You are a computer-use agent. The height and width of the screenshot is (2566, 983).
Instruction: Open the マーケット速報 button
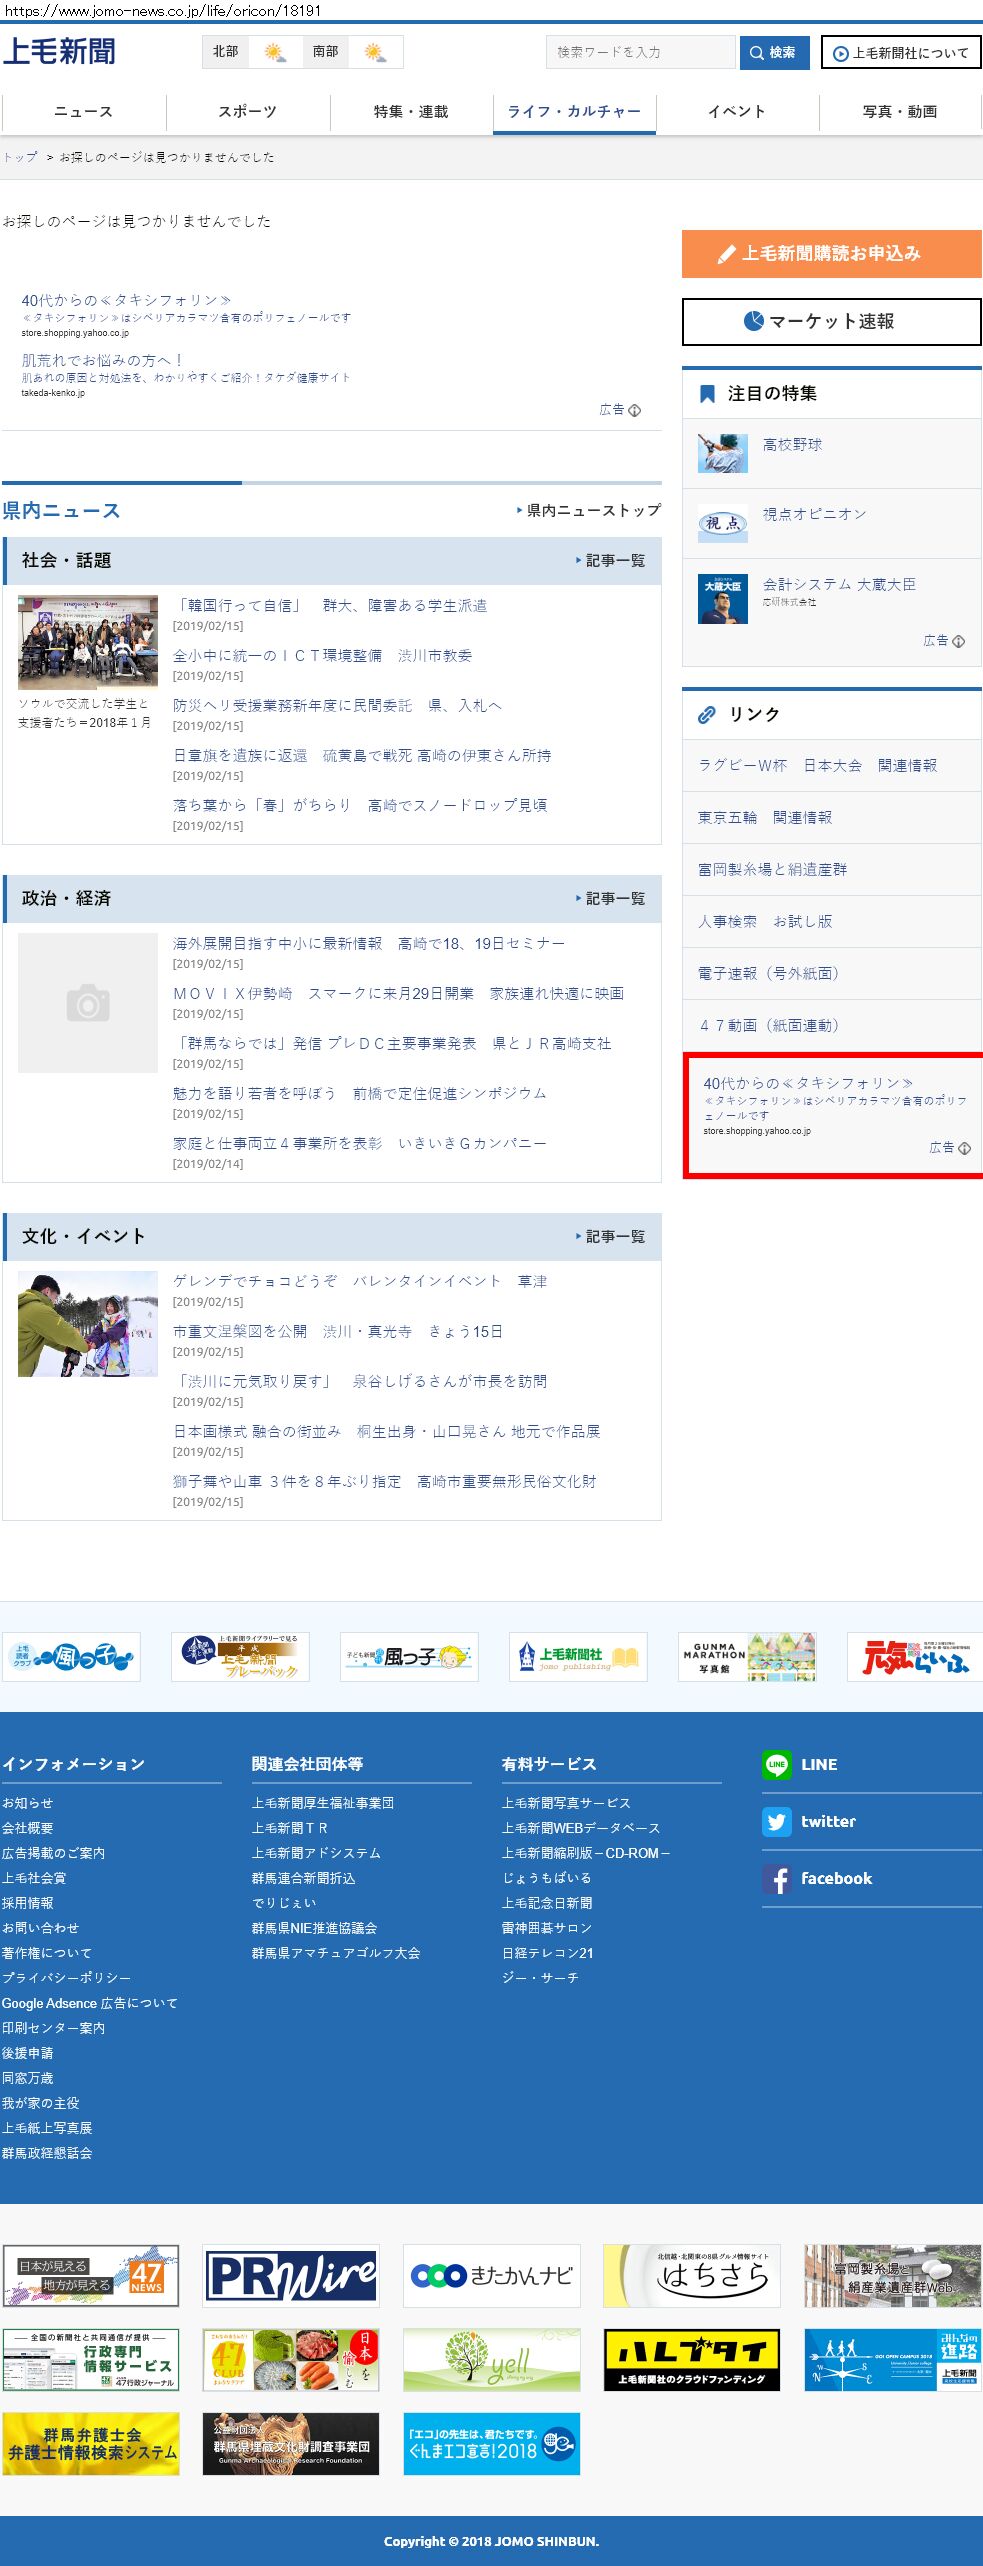(831, 322)
